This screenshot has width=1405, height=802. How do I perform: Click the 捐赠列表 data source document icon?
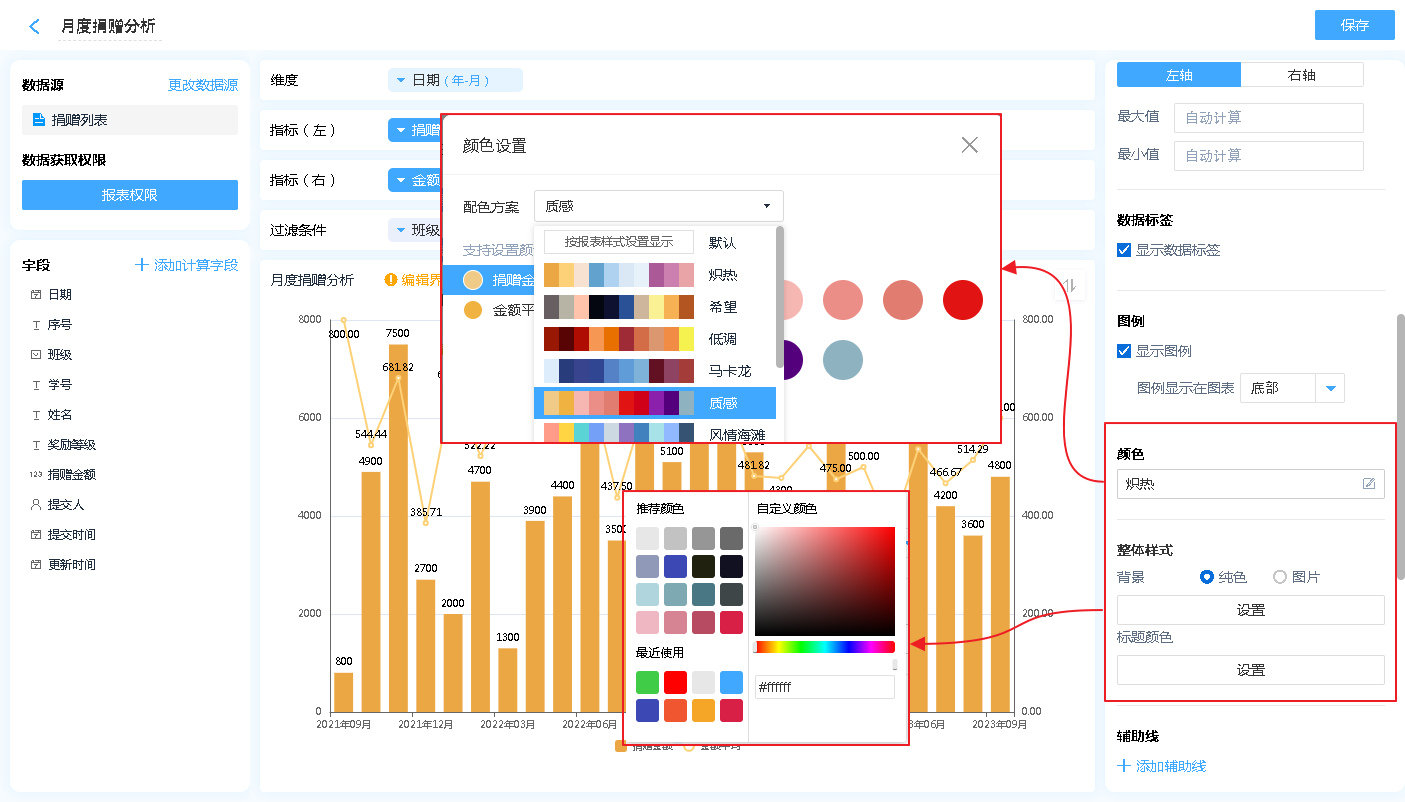tap(38, 120)
